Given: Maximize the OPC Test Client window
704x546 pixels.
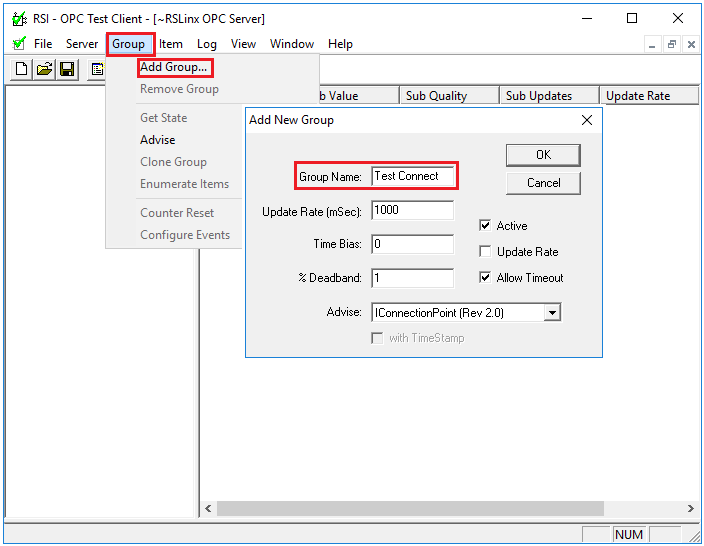Looking at the screenshot, I should pyautogui.click(x=632, y=18).
